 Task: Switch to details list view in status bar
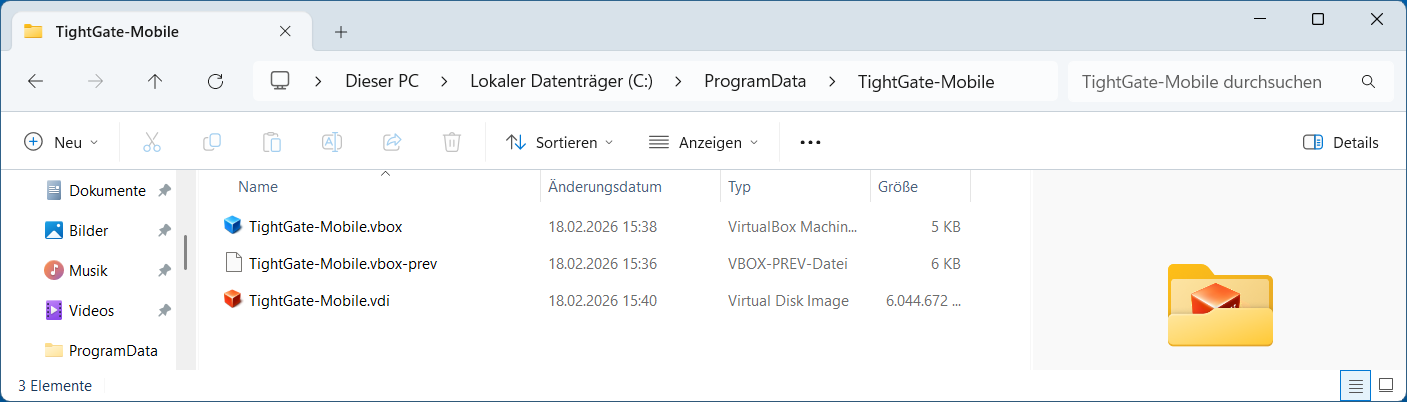[x=1355, y=385]
